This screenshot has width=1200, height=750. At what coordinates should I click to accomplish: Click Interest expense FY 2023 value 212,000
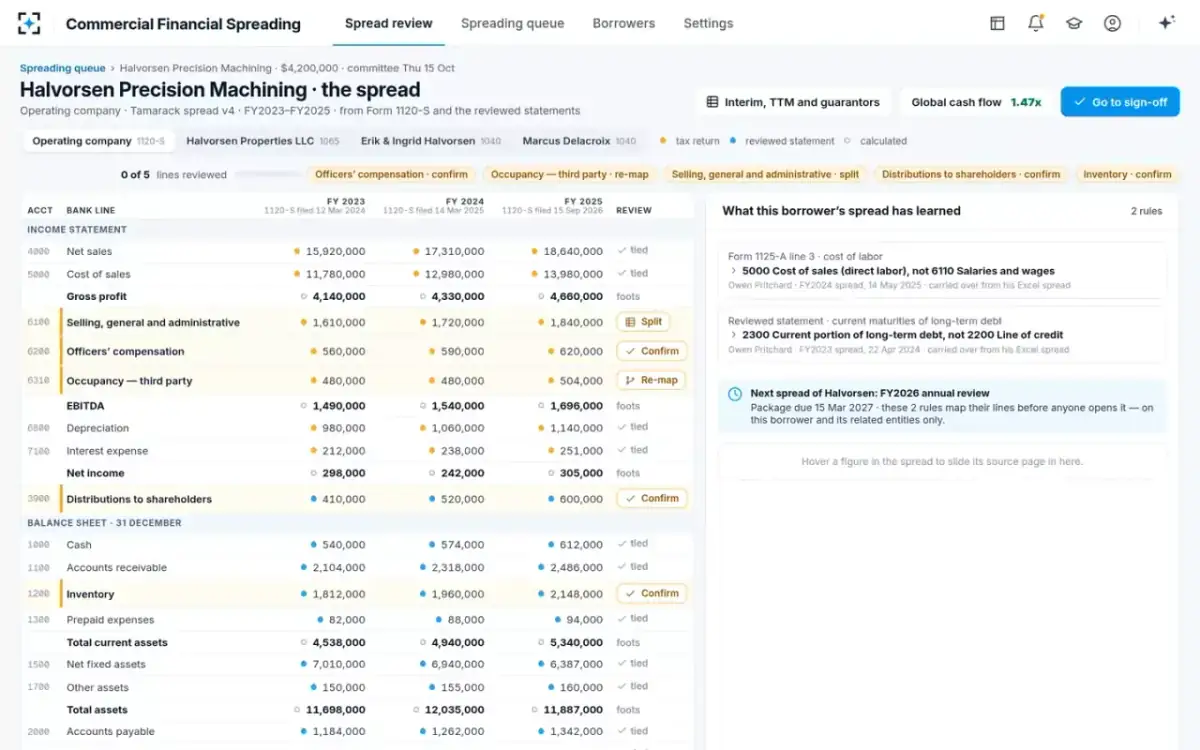click(344, 451)
